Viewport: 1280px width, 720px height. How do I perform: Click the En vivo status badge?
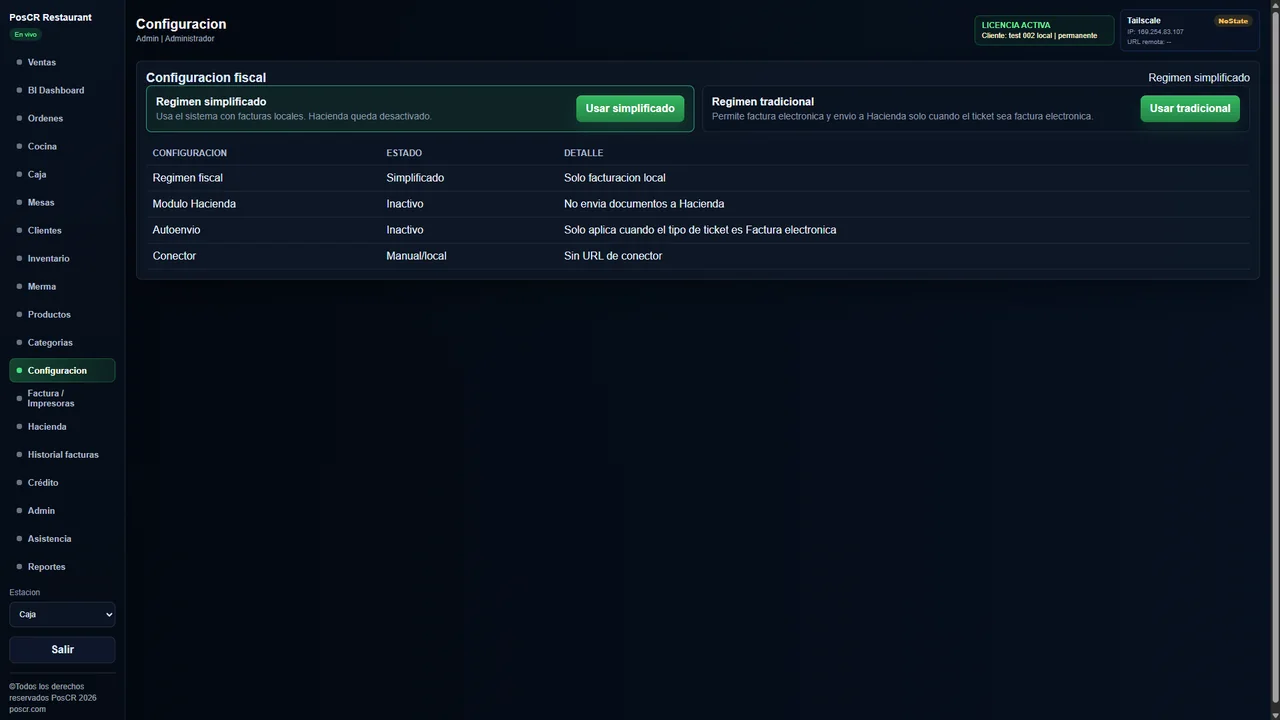coord(25,34)
